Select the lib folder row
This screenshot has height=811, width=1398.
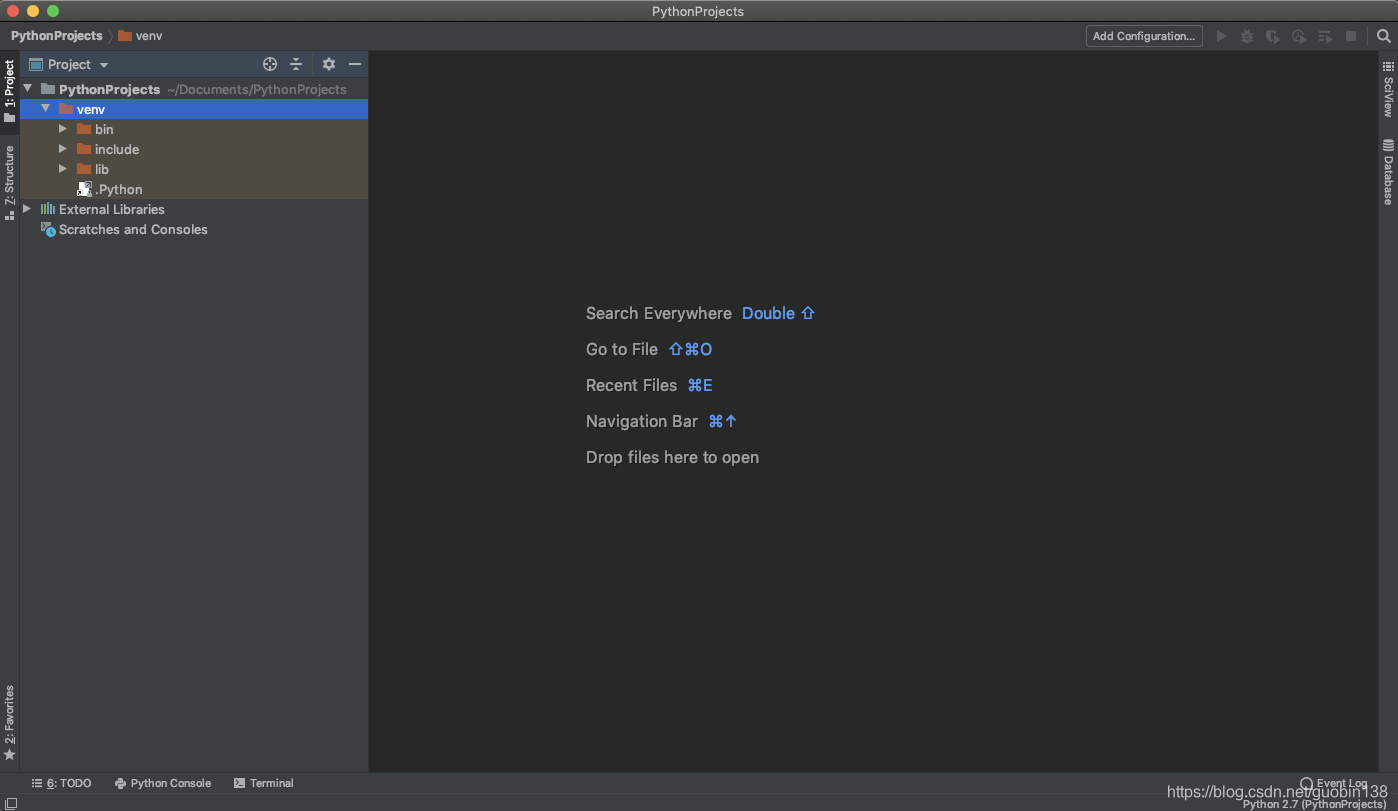194,169
